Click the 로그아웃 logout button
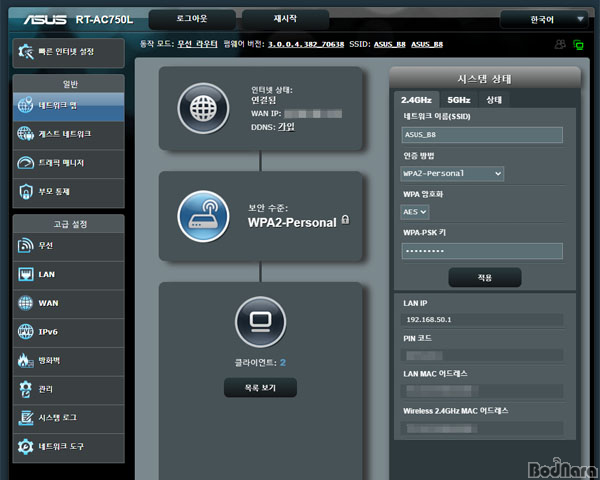The image size is (600, 480). pos(192,19)
